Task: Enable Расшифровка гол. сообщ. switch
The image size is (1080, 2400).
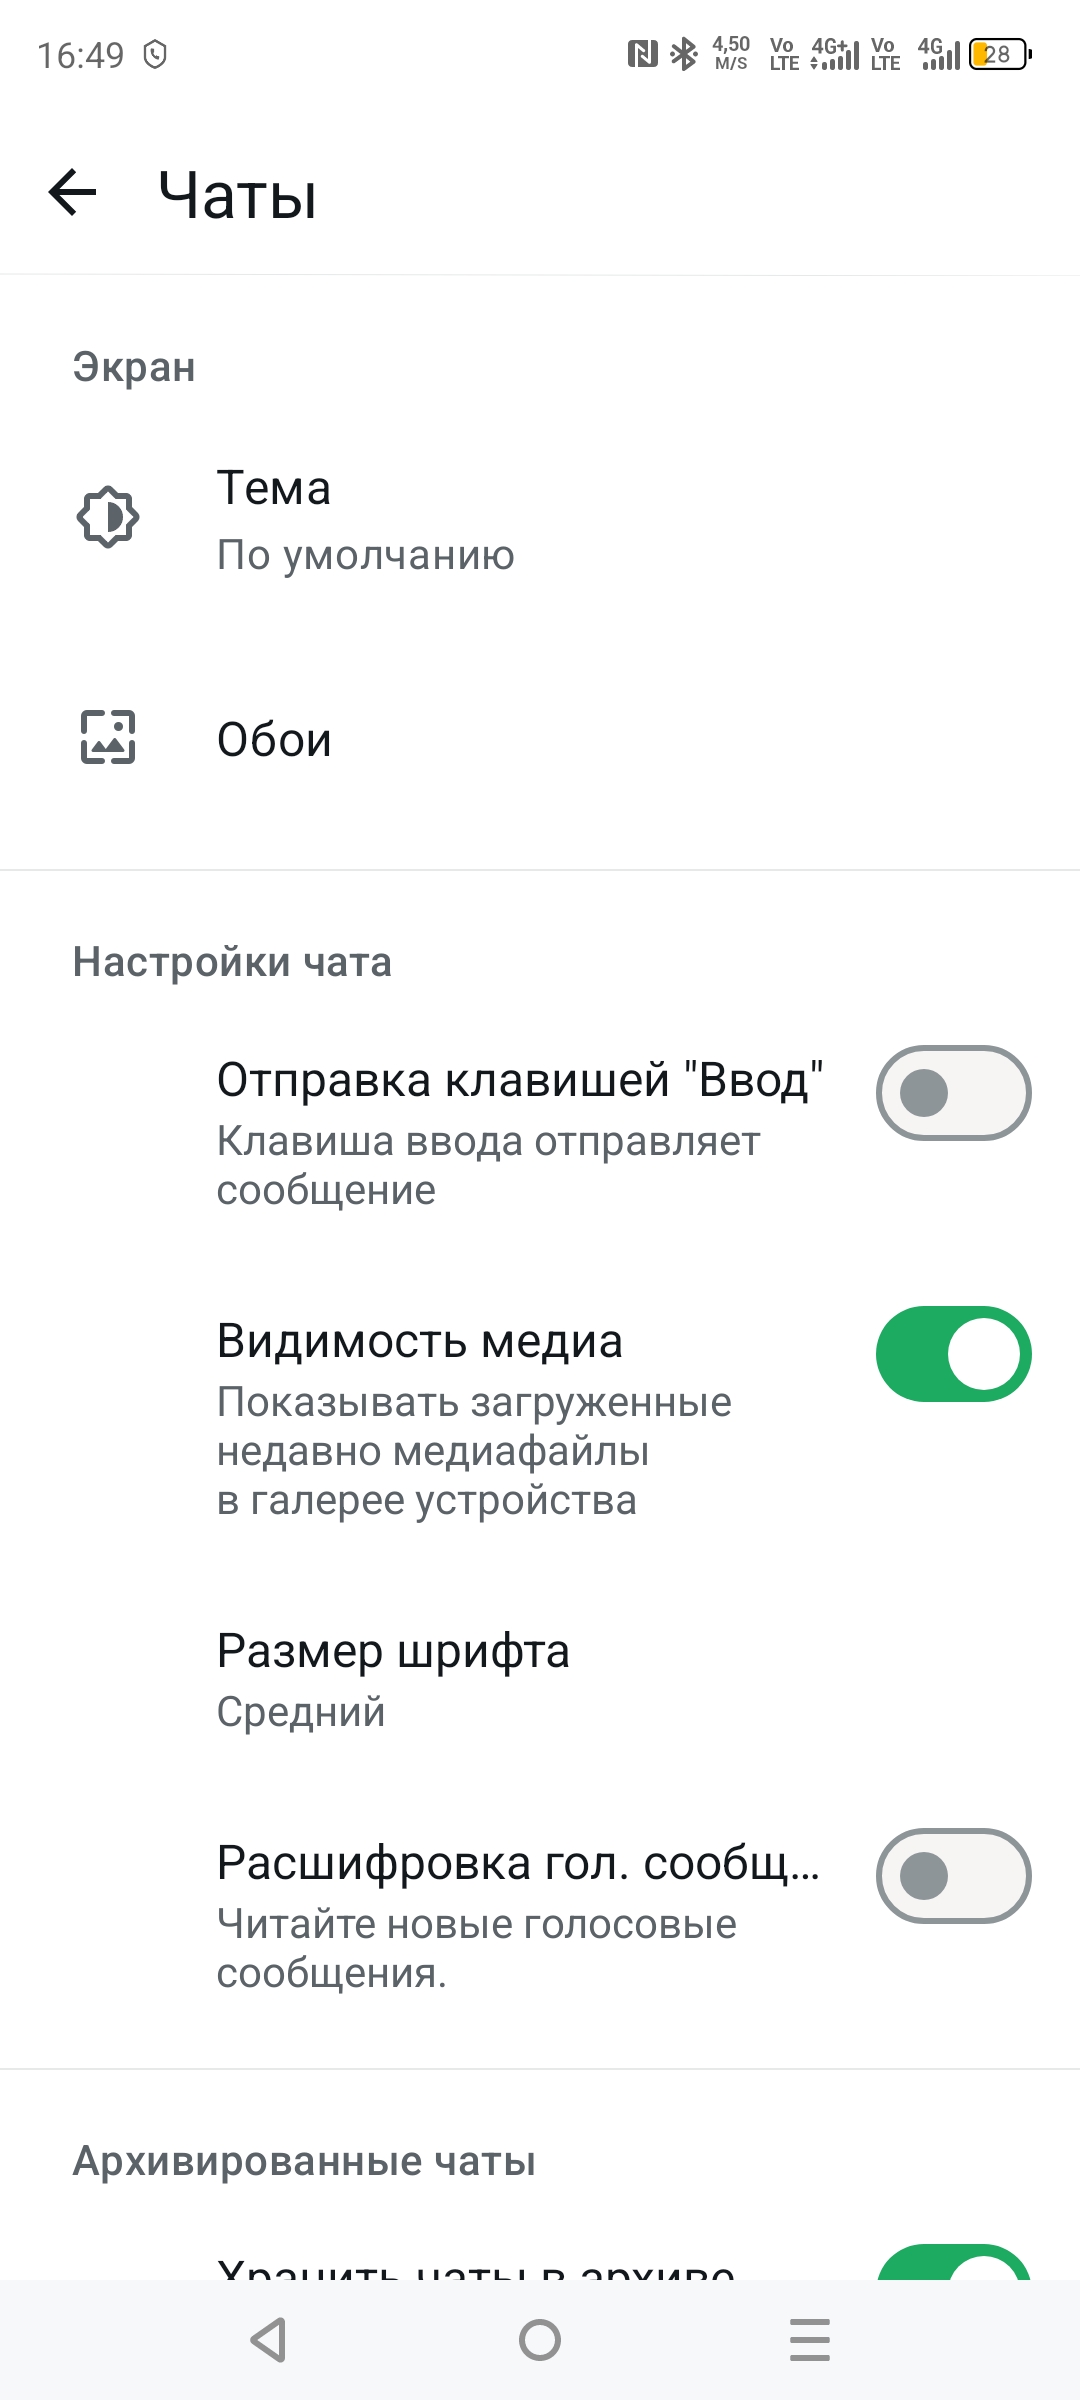Action: click(x=953, y=1876)
